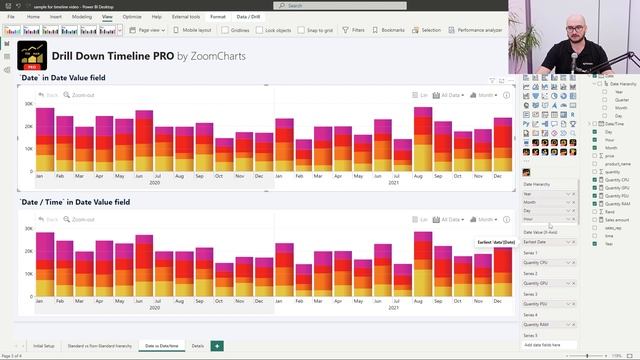The height and width of the screenshot is (360, 640).
Task: Check the product_name field
Action: click(x=595, y=164)
